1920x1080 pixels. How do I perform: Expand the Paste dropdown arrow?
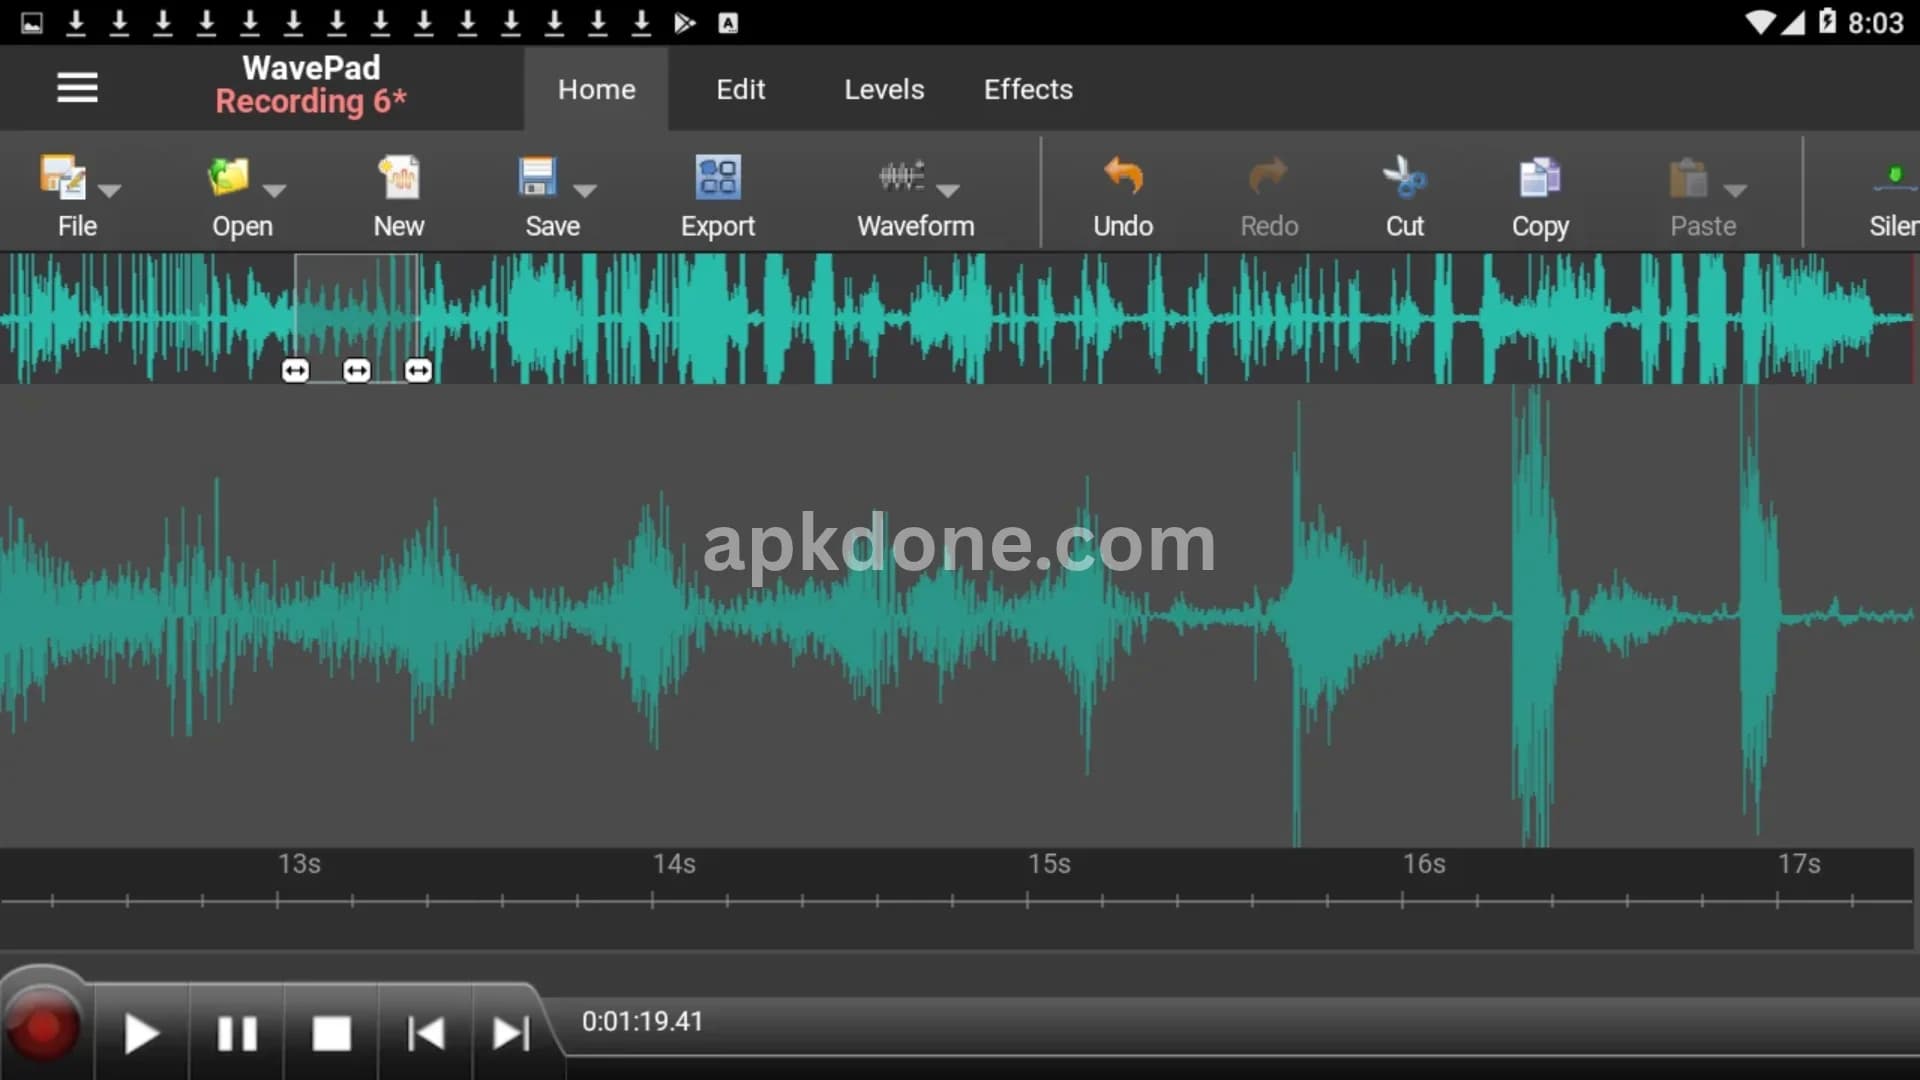(1736, 190)
